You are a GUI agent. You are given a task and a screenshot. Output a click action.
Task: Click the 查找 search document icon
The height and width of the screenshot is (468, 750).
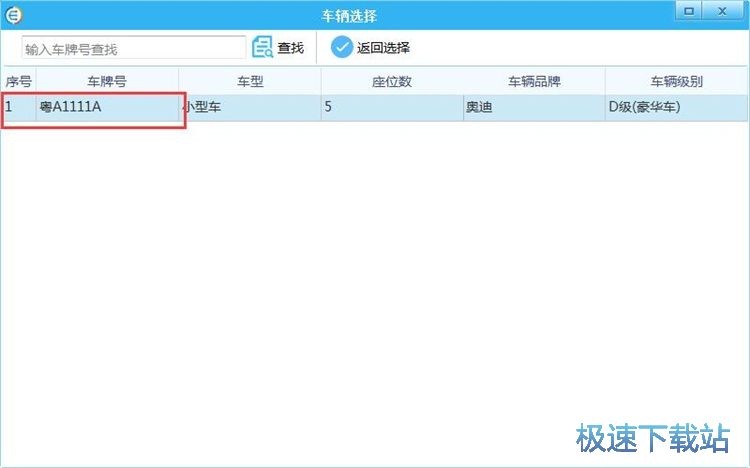click(262, 47)
